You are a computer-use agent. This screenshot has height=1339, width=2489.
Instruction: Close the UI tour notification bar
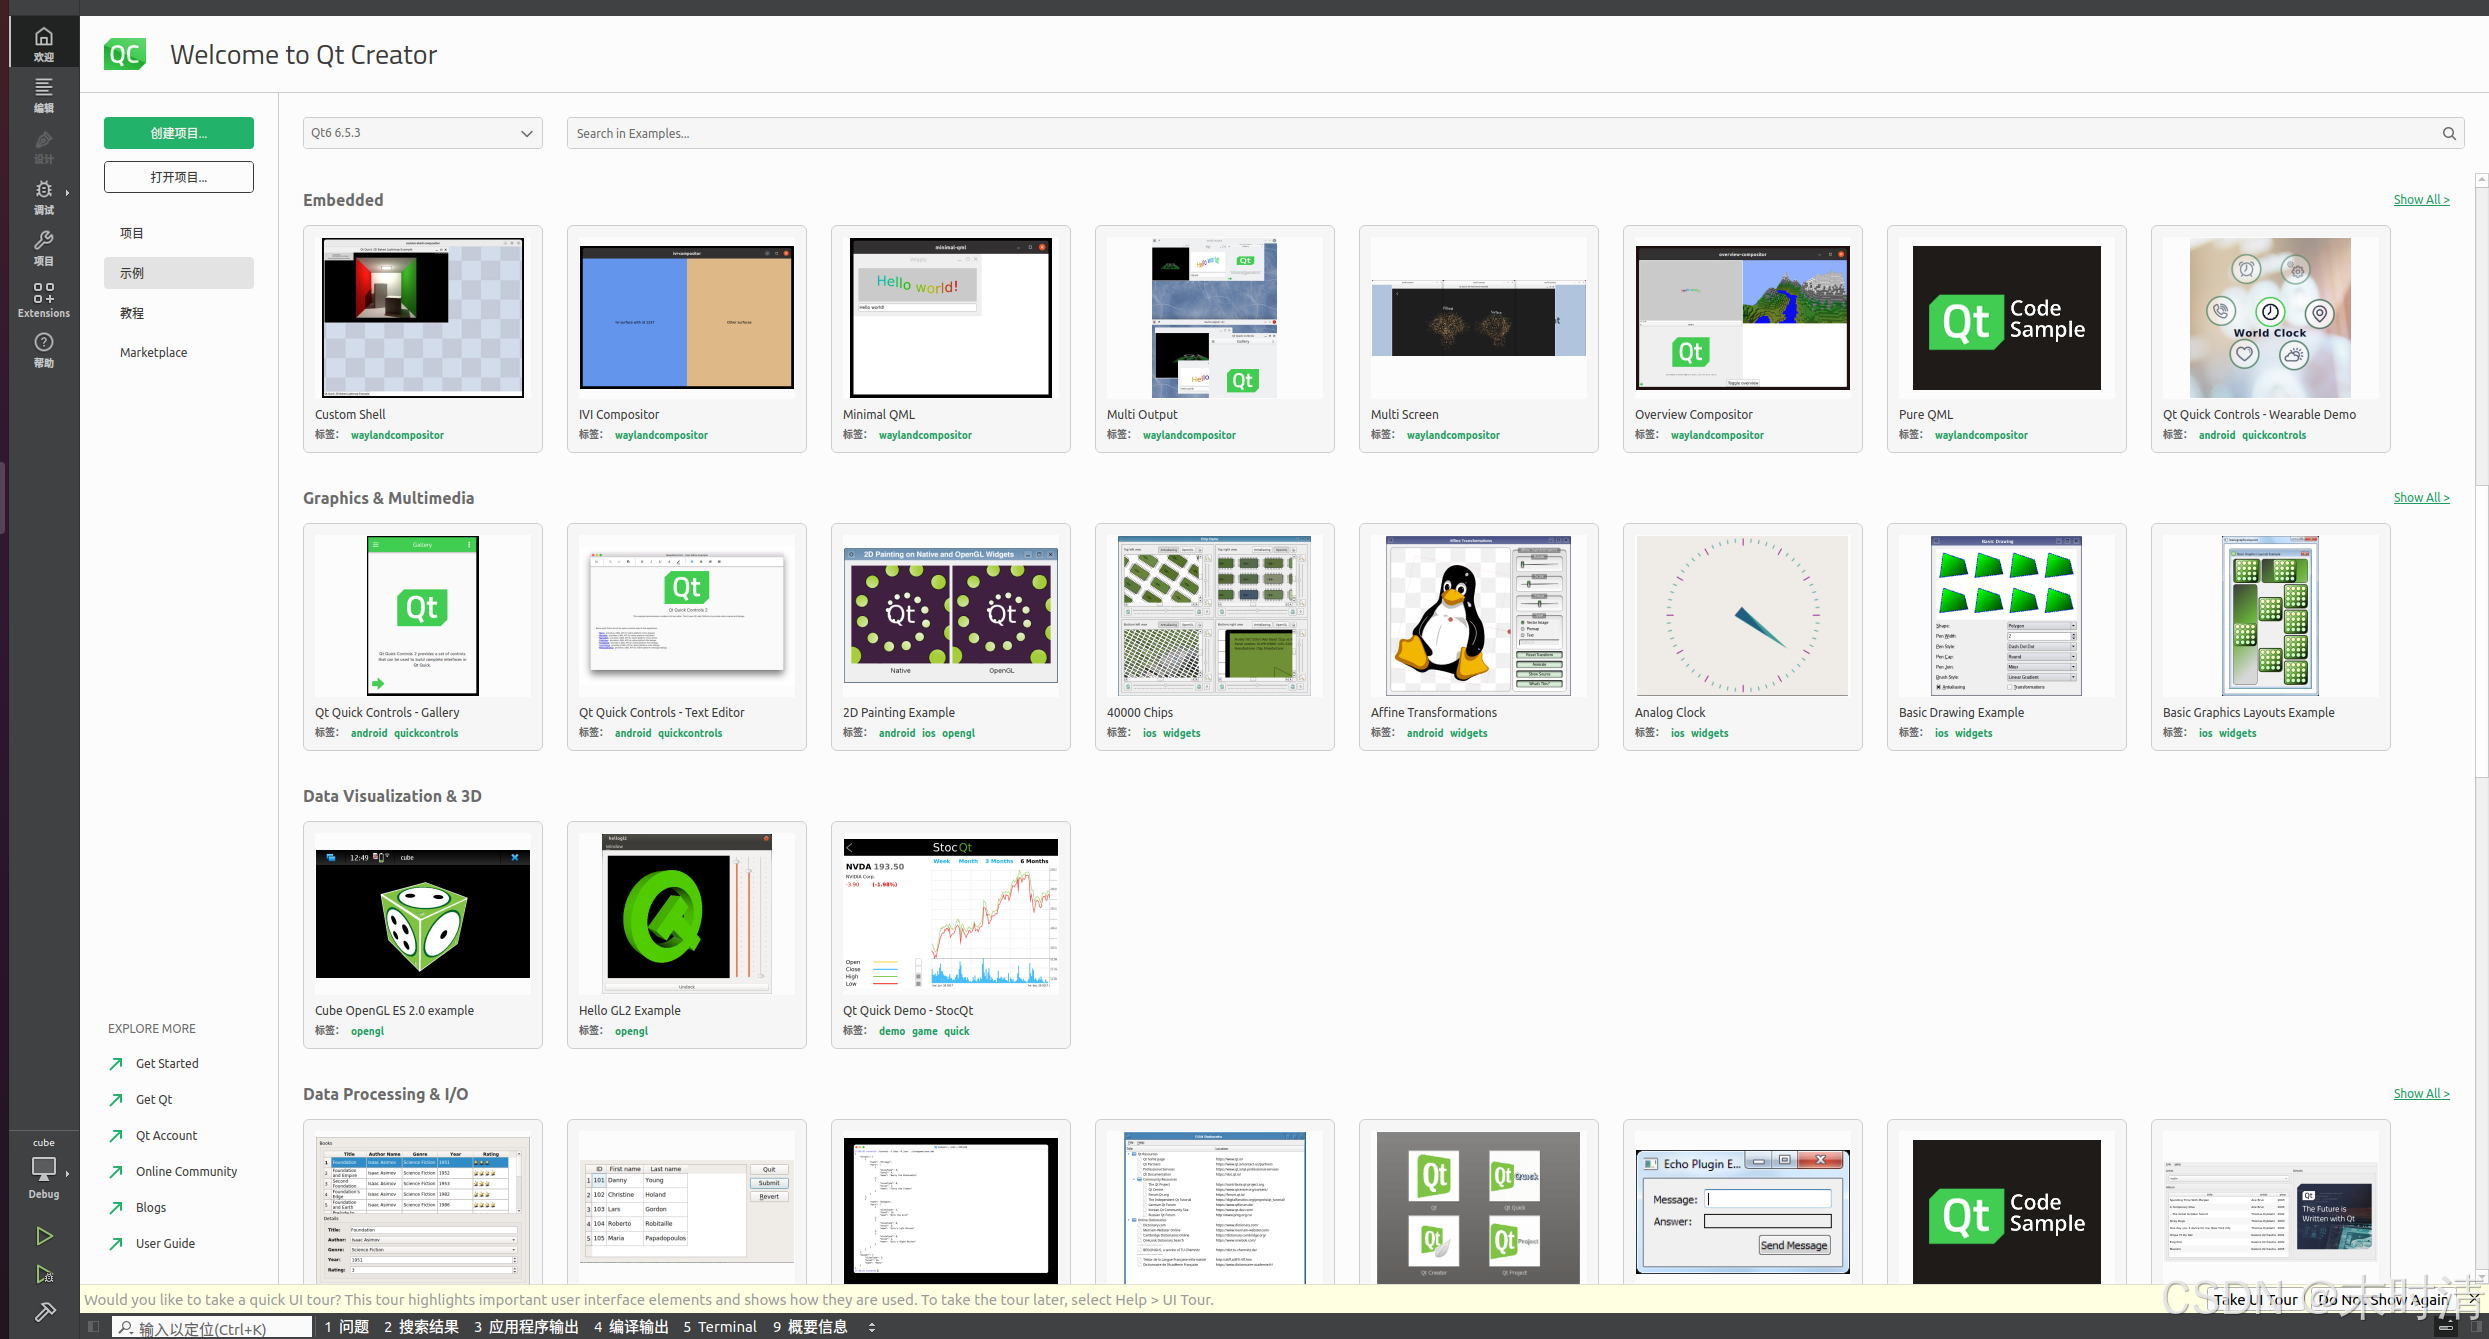[x=2474, y=1299]
